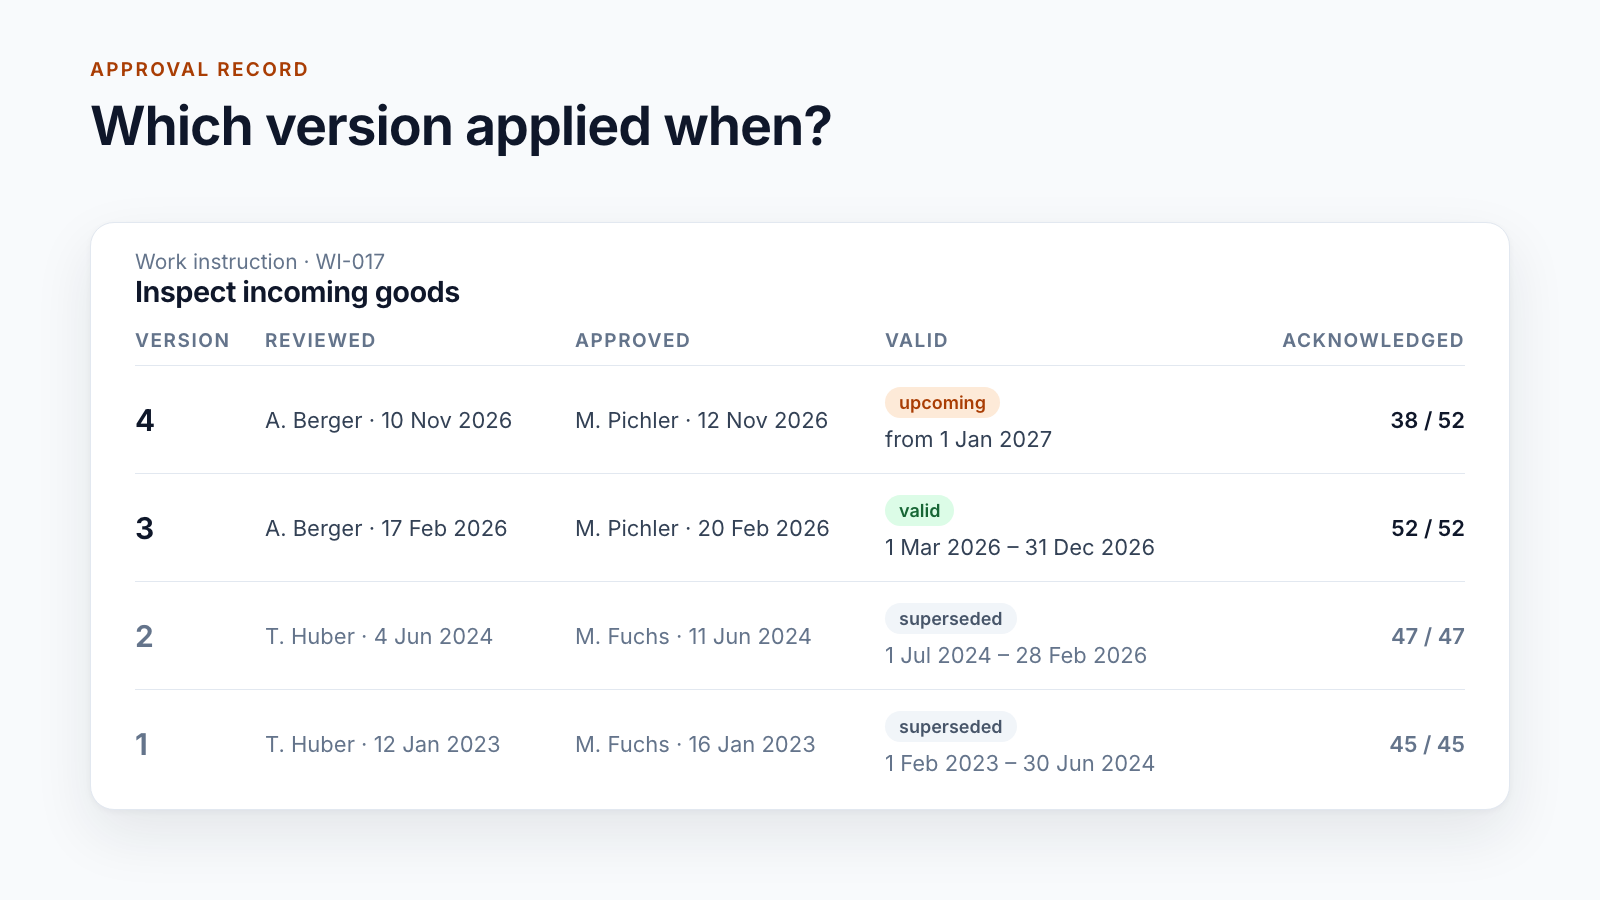
Task: Click the '38 / 52' acknowledged count
Action: (x=1427, y=420)
